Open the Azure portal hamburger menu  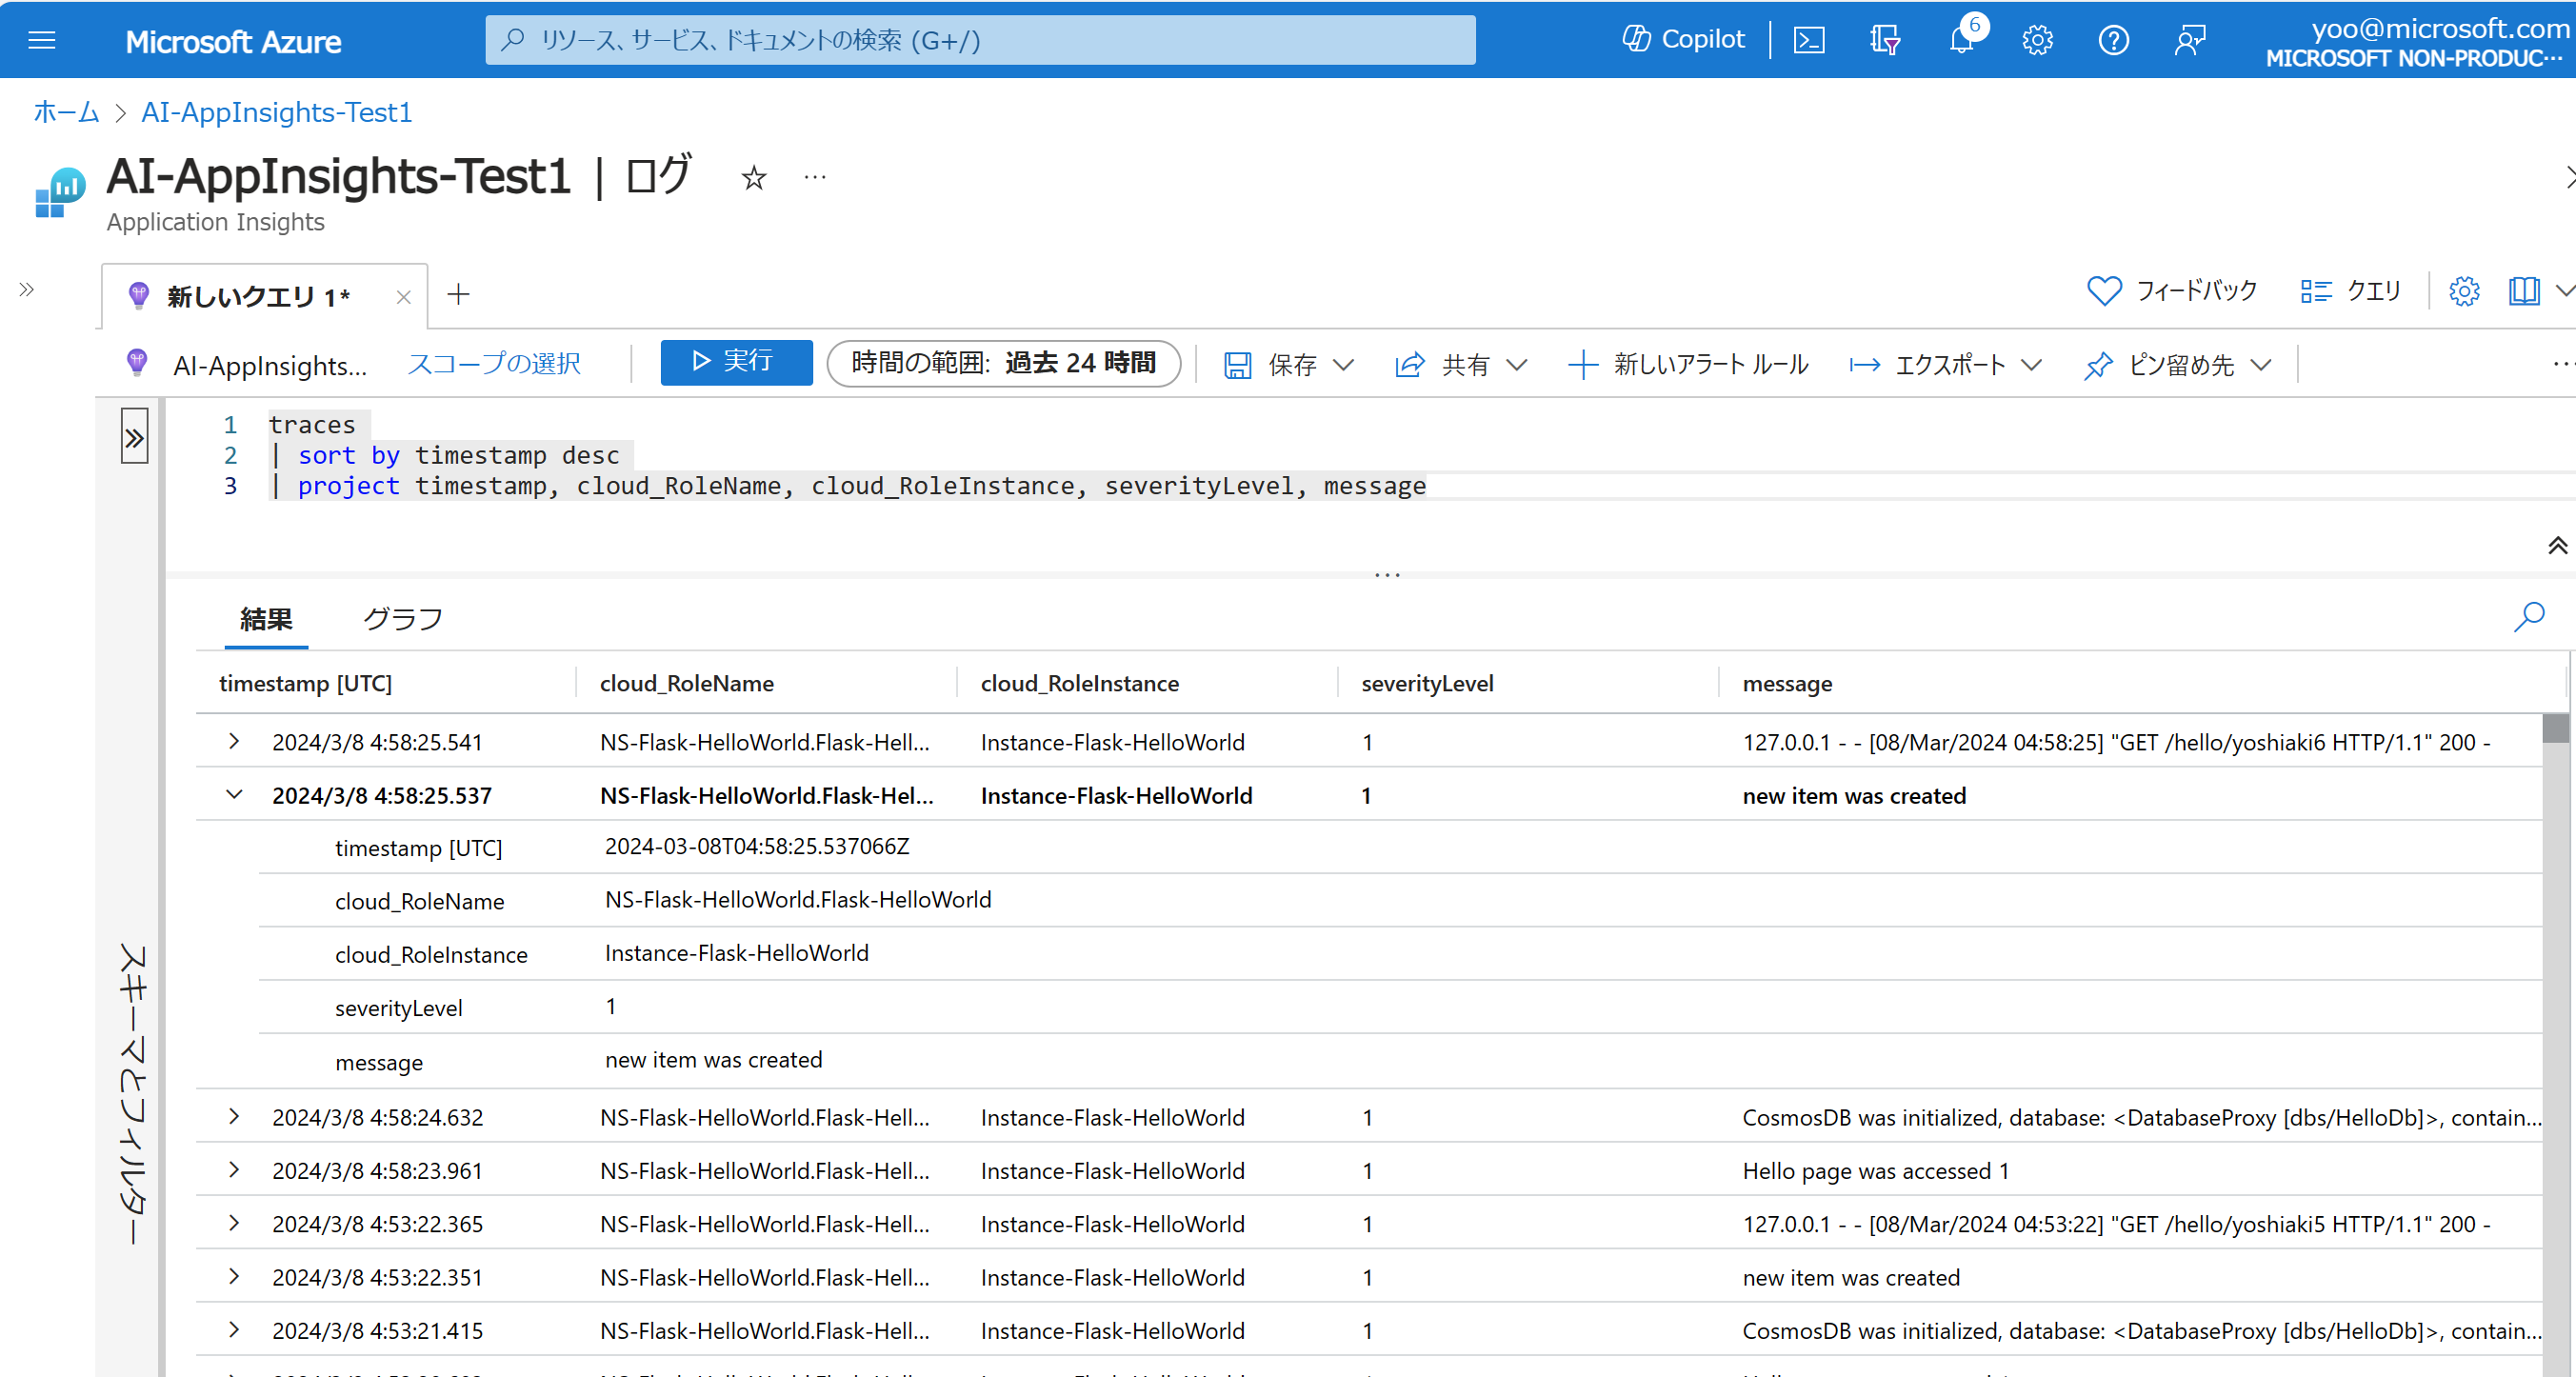tap(42, 40)
